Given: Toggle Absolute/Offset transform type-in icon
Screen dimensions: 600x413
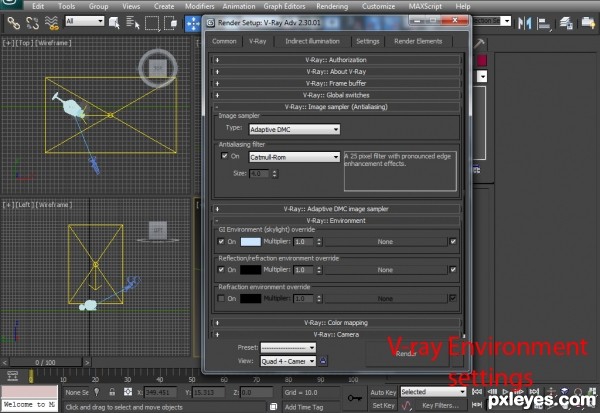Looking at the screenshot, I should coord(128,392).
